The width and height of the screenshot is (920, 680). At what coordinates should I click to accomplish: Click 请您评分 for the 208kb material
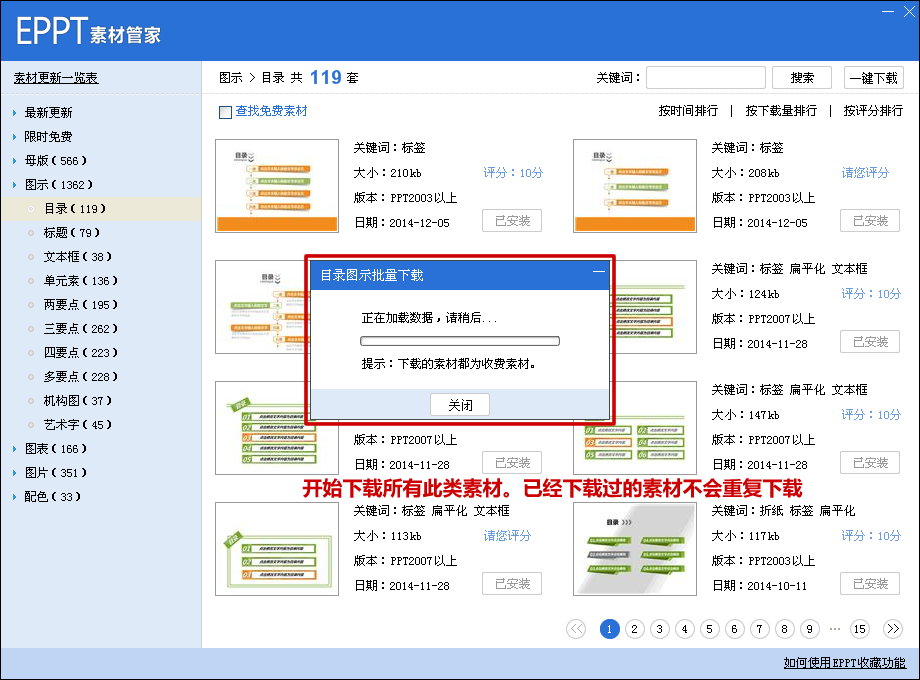[865, 172]
